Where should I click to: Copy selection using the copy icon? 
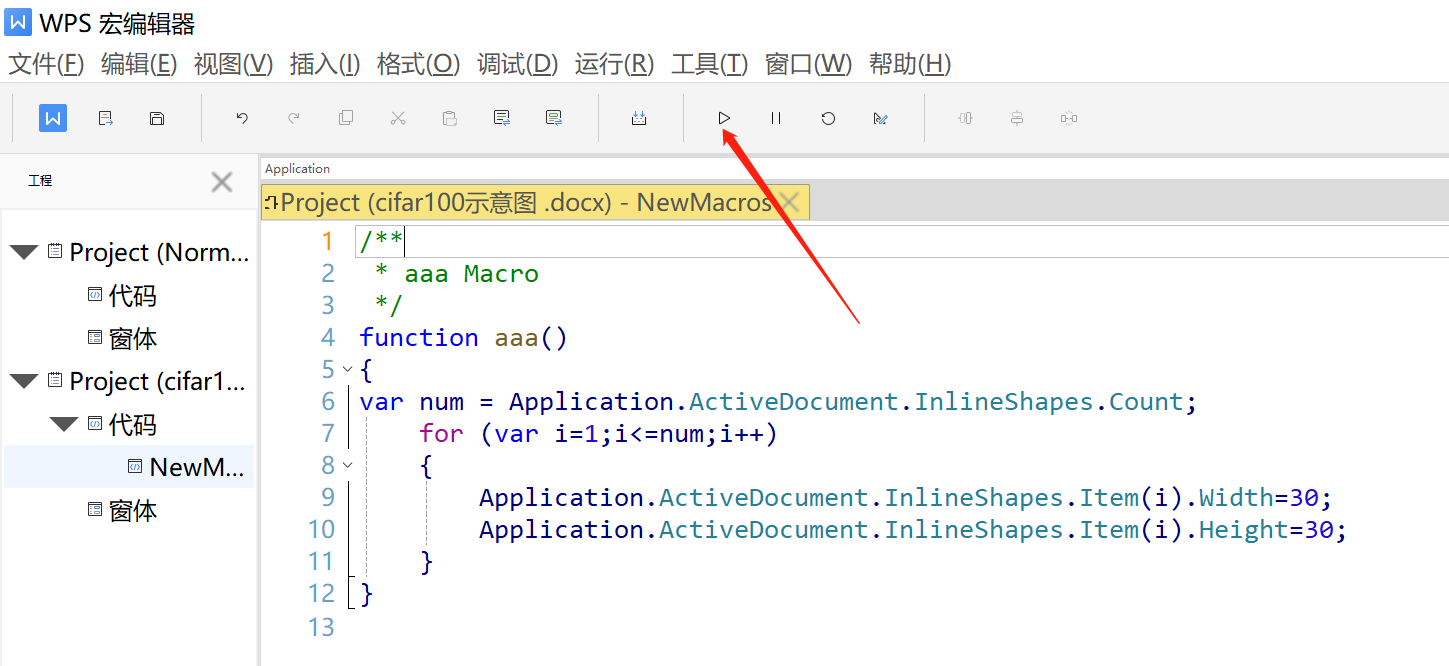coord(346,118)
